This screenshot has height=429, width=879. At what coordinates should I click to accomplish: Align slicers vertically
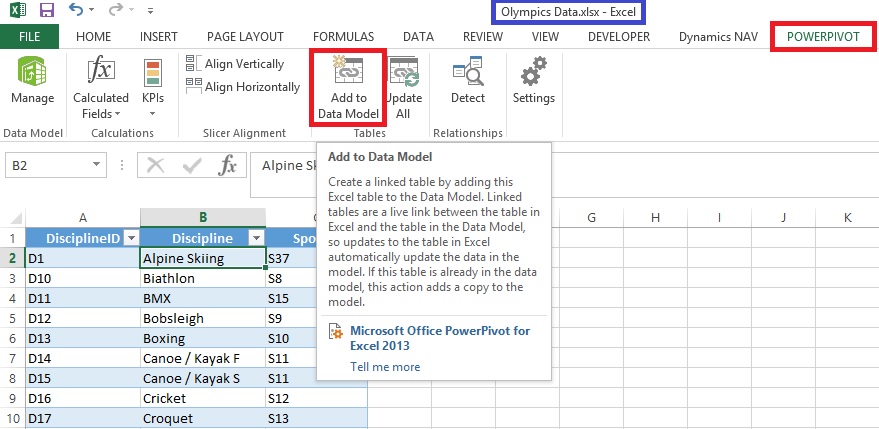click(x=235, y=64)
